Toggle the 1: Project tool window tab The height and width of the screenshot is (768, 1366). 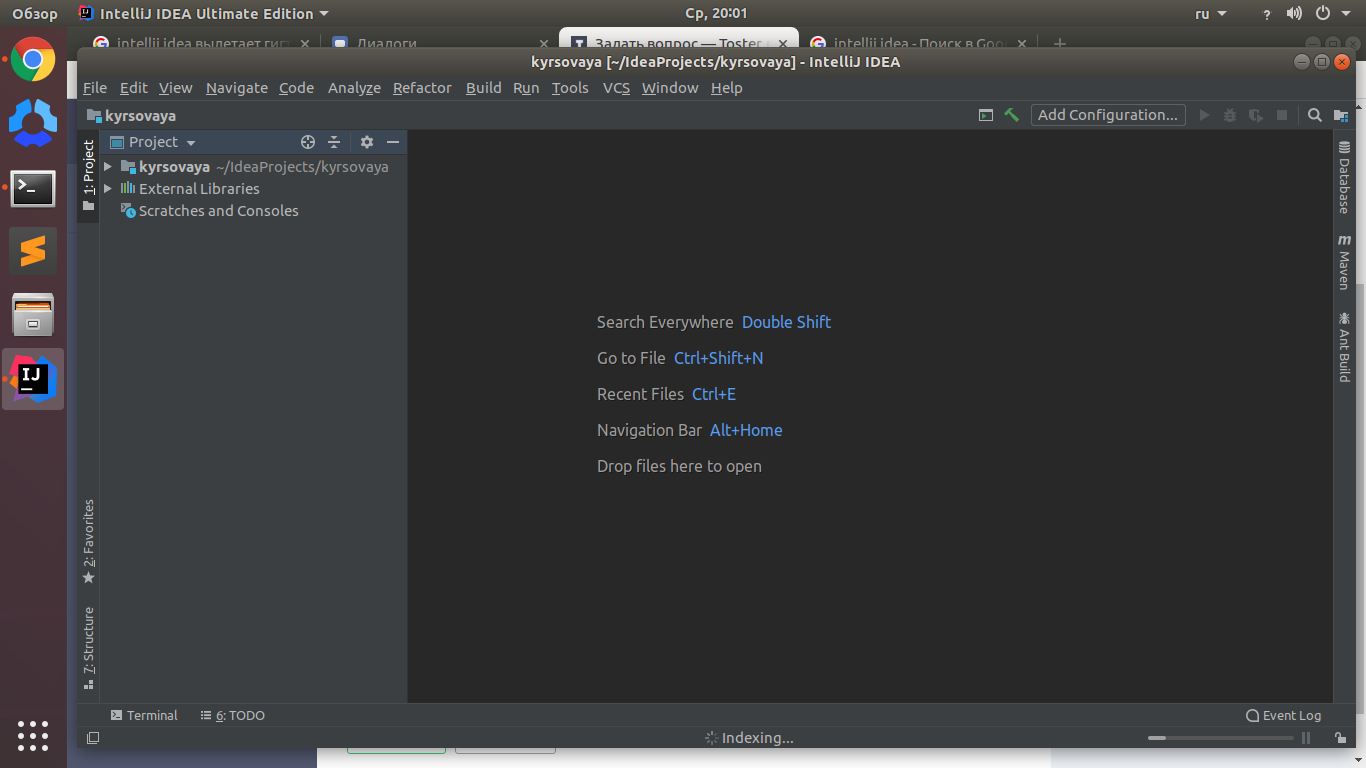point(88,175)
